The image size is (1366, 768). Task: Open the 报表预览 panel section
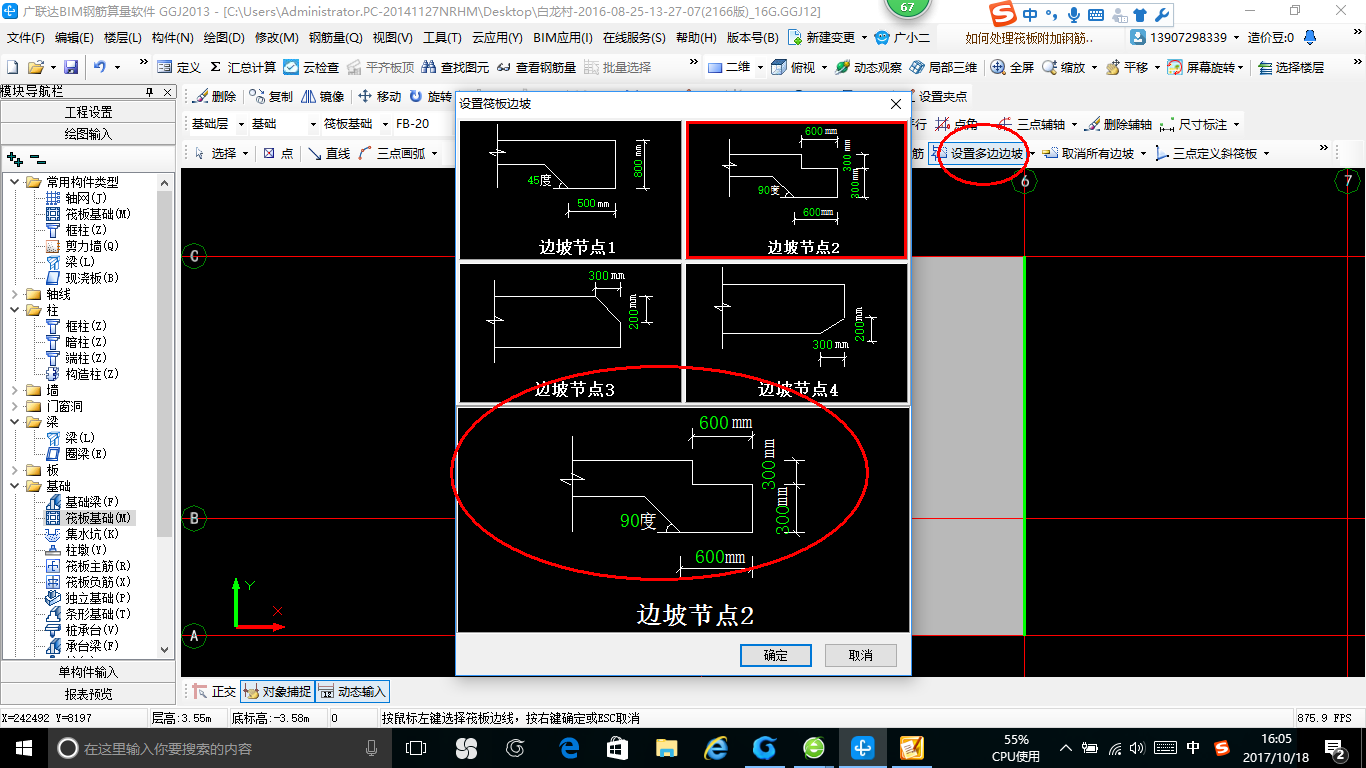pos(88,693)
